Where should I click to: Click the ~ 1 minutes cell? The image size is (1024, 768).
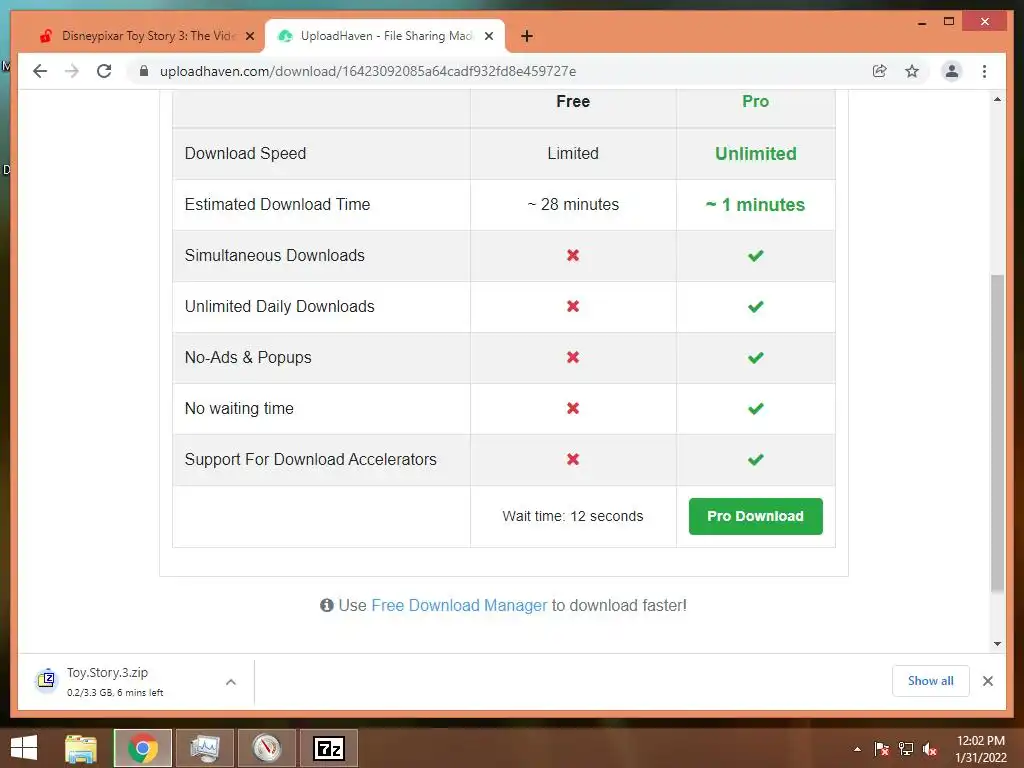coord(756,204)
